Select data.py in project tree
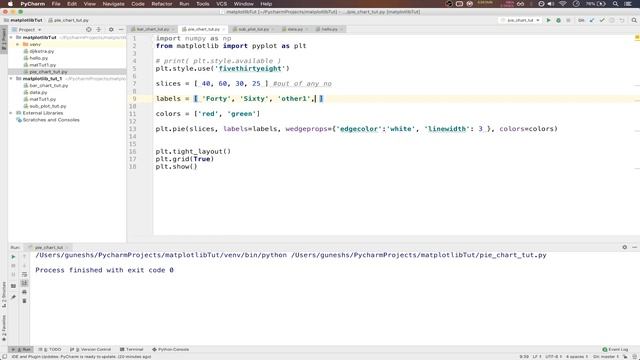This screenshot has height=360, width=640. [37, 92]
